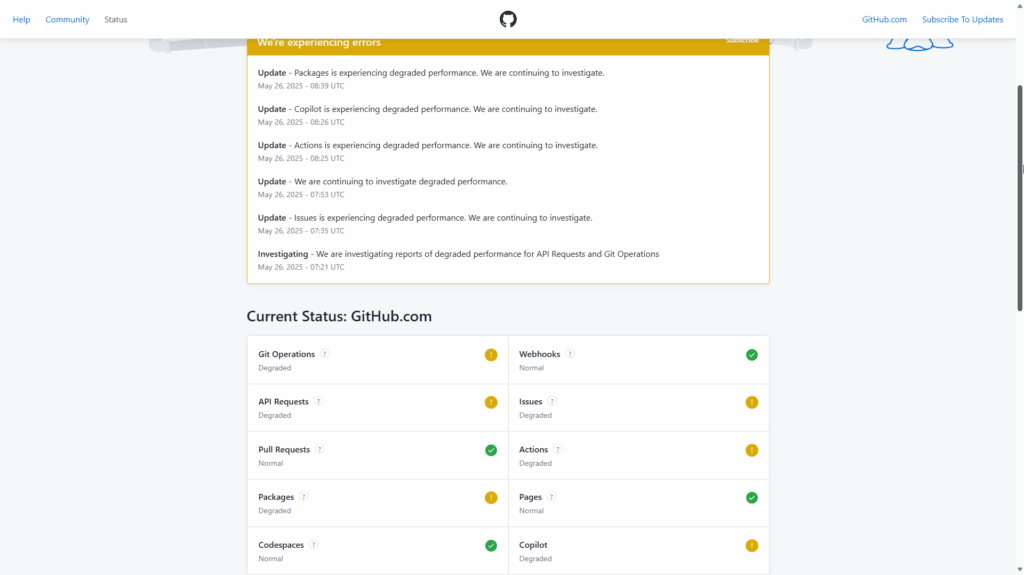This screenshot has width=1024, height=575.
Task: Click the Packages degraded performance update text
Action: click(431, 73)
